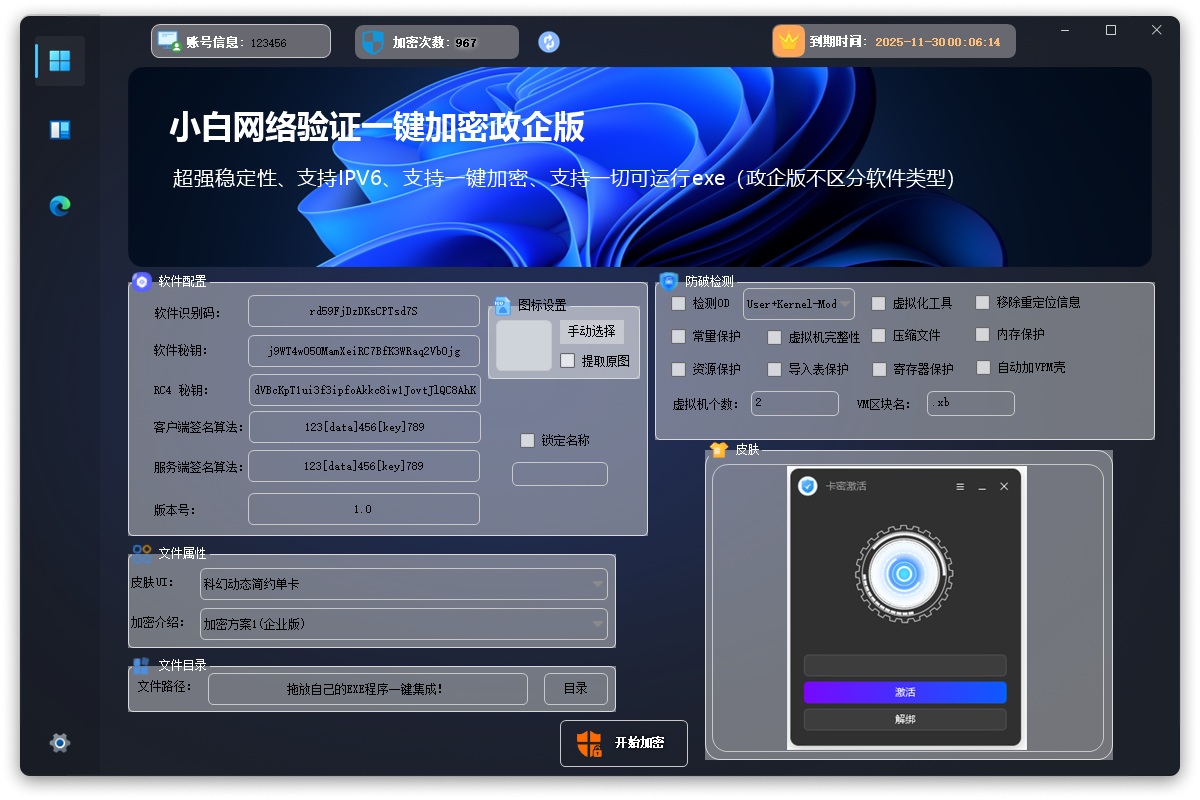1200x800 pixels.
Task: Click the 开始加密 button
Action: (x=623, y=743)
